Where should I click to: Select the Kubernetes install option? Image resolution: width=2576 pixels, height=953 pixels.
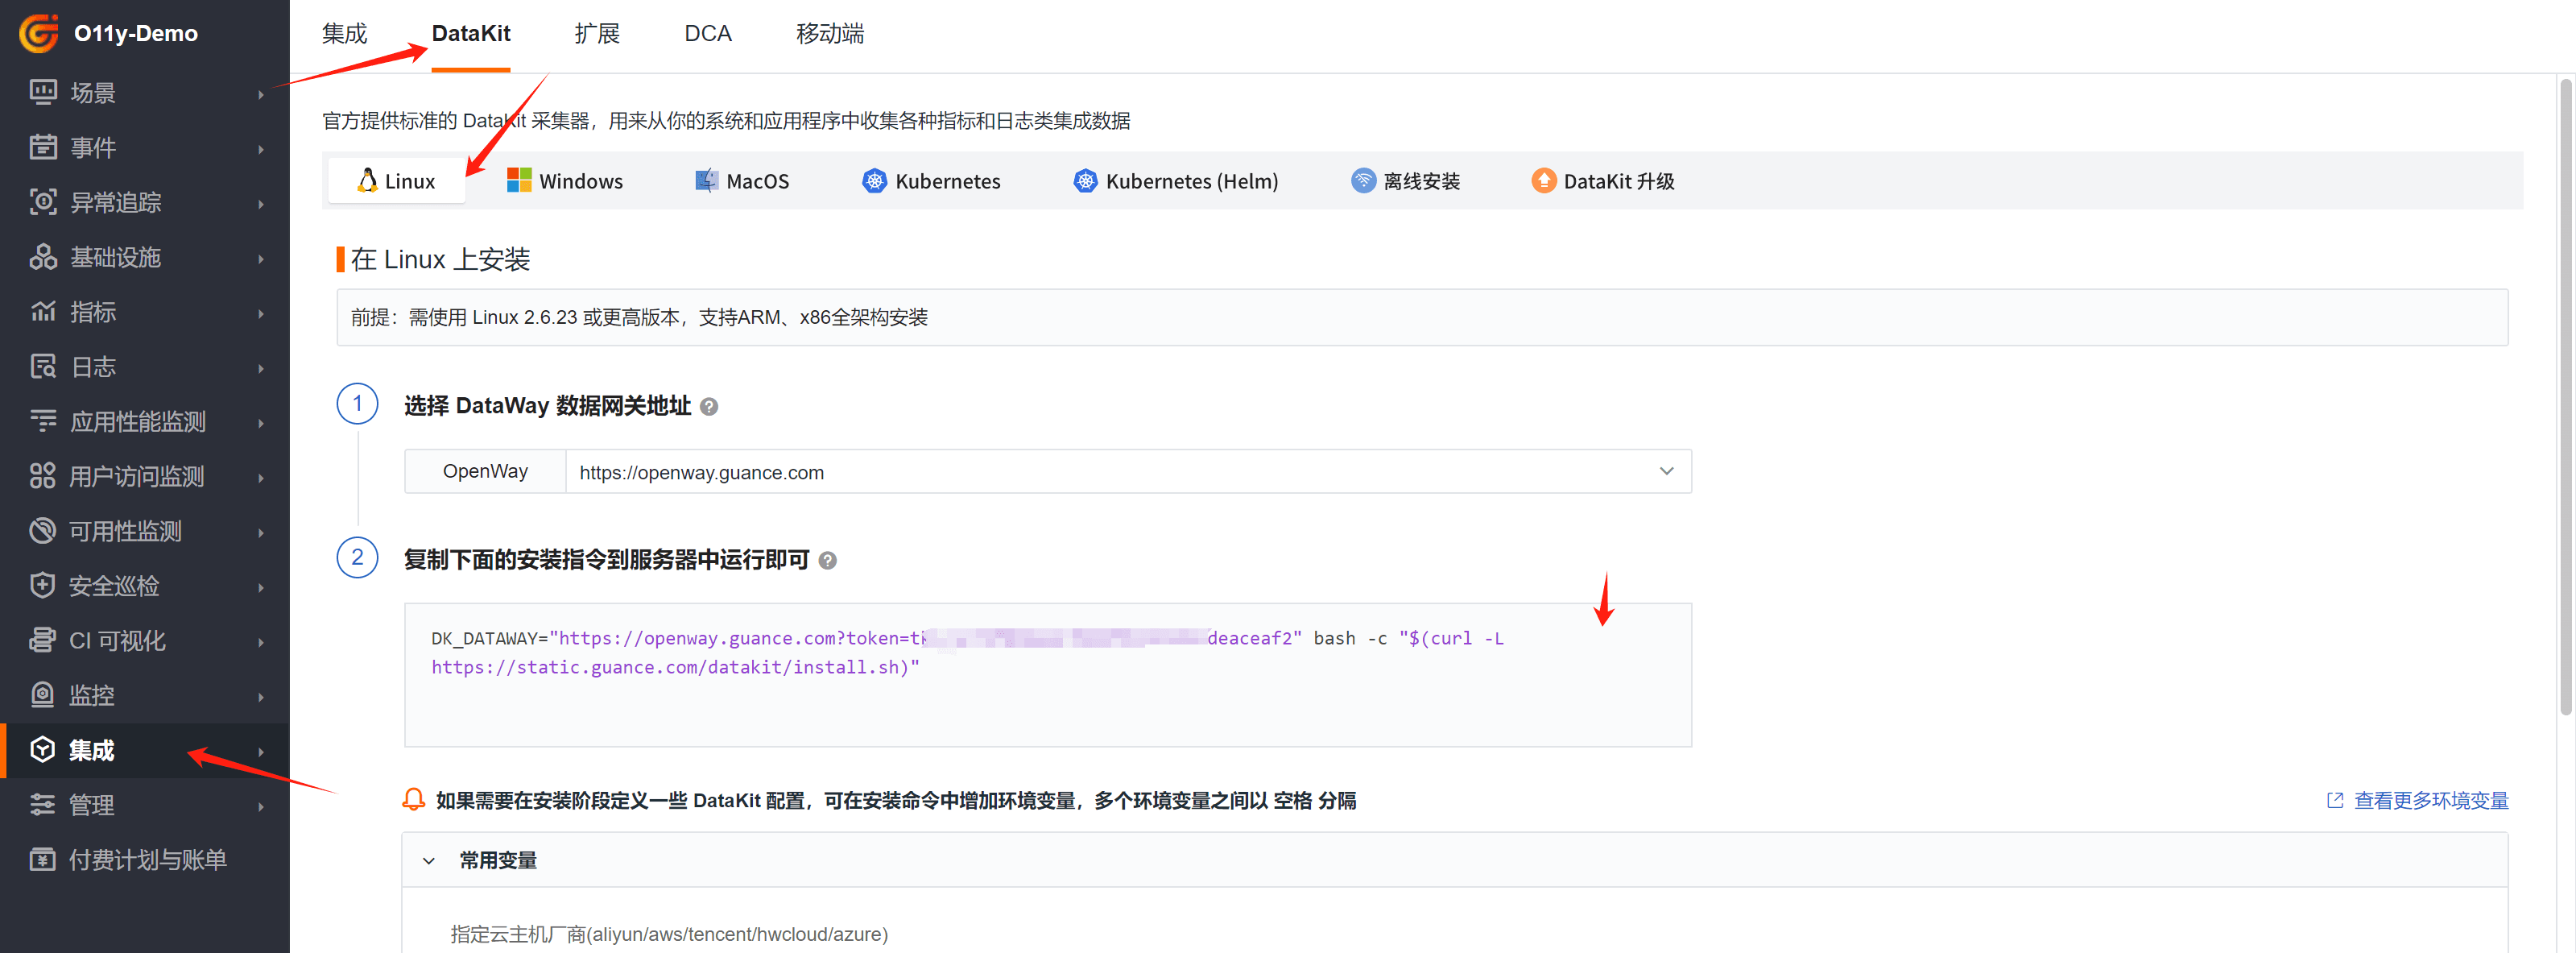931,181
